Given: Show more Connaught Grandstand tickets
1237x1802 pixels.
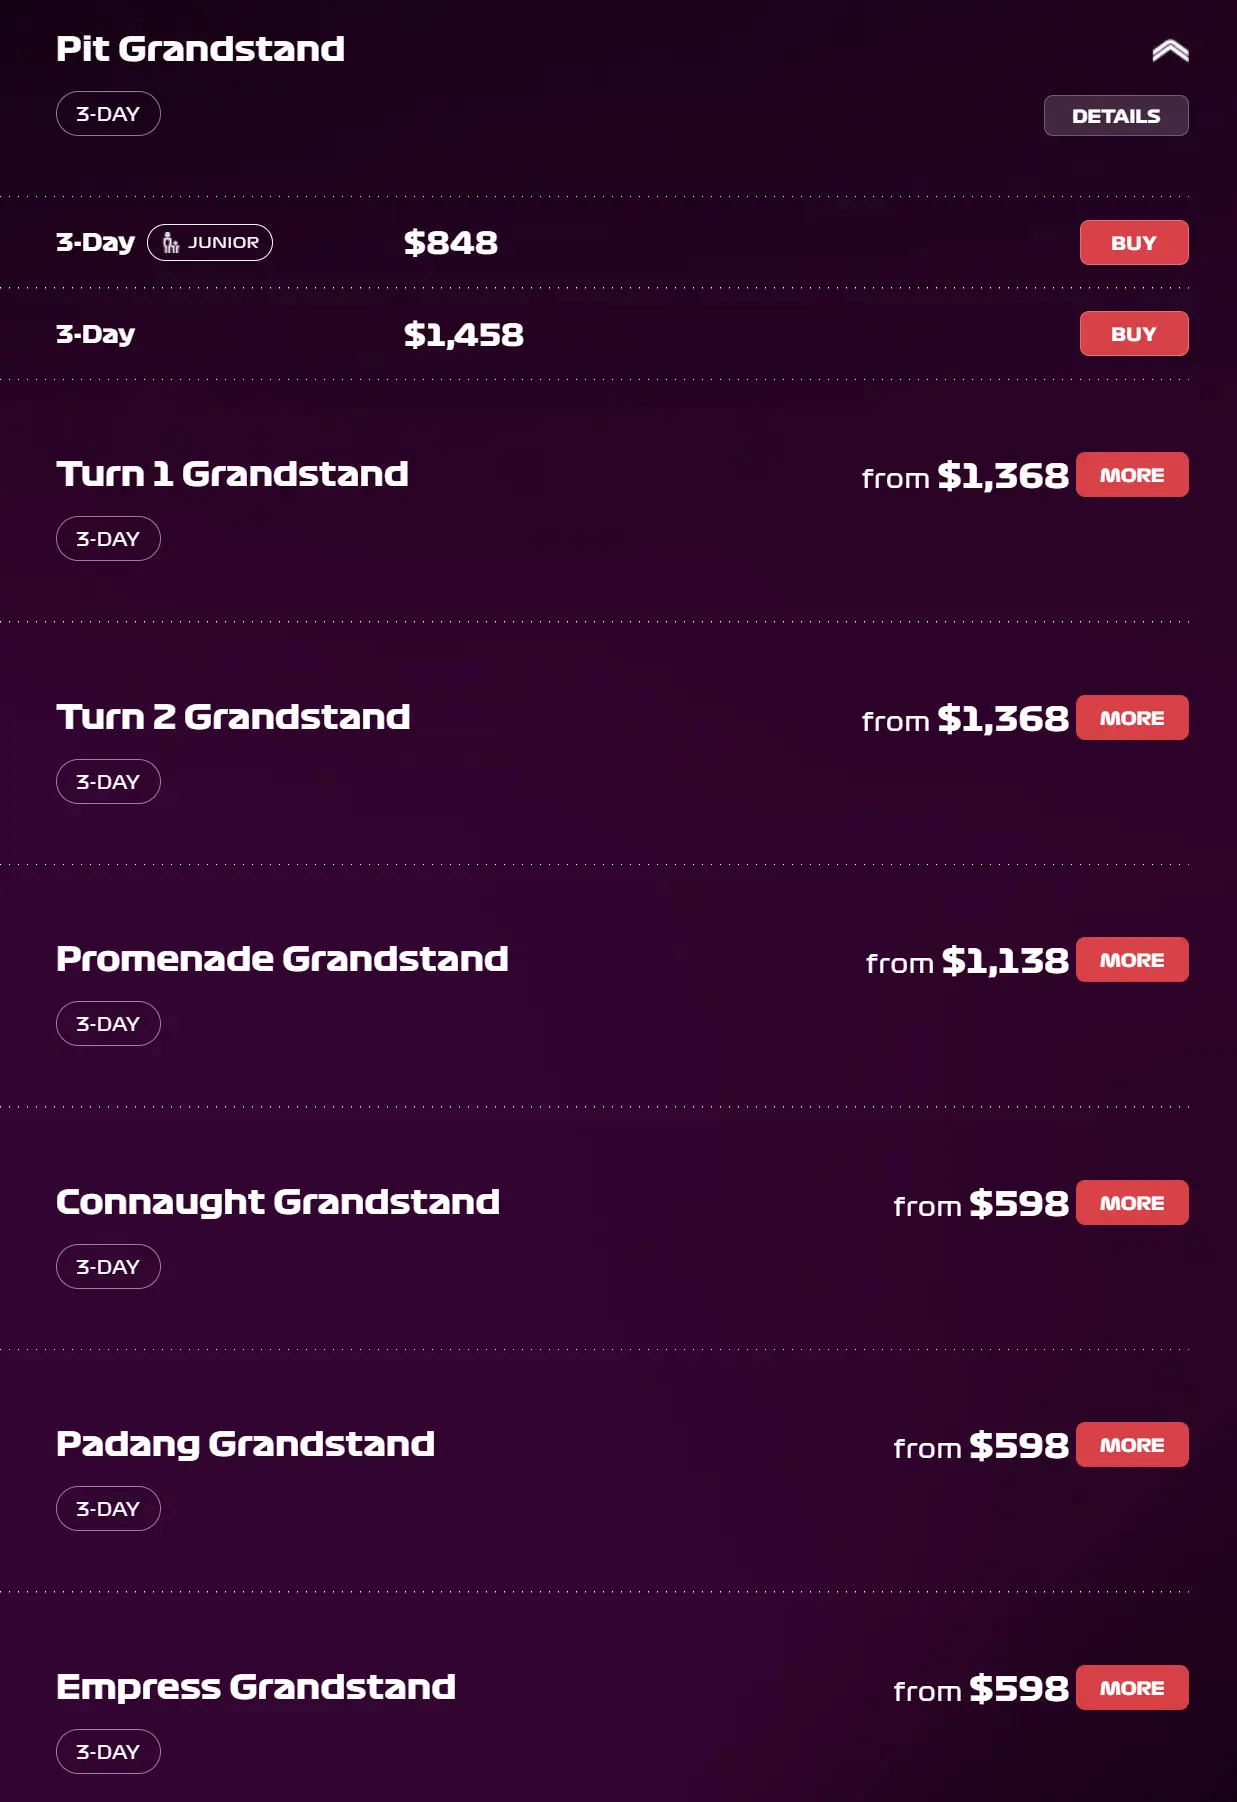Looking at the screenshot, I should tap(1131, 1203).
